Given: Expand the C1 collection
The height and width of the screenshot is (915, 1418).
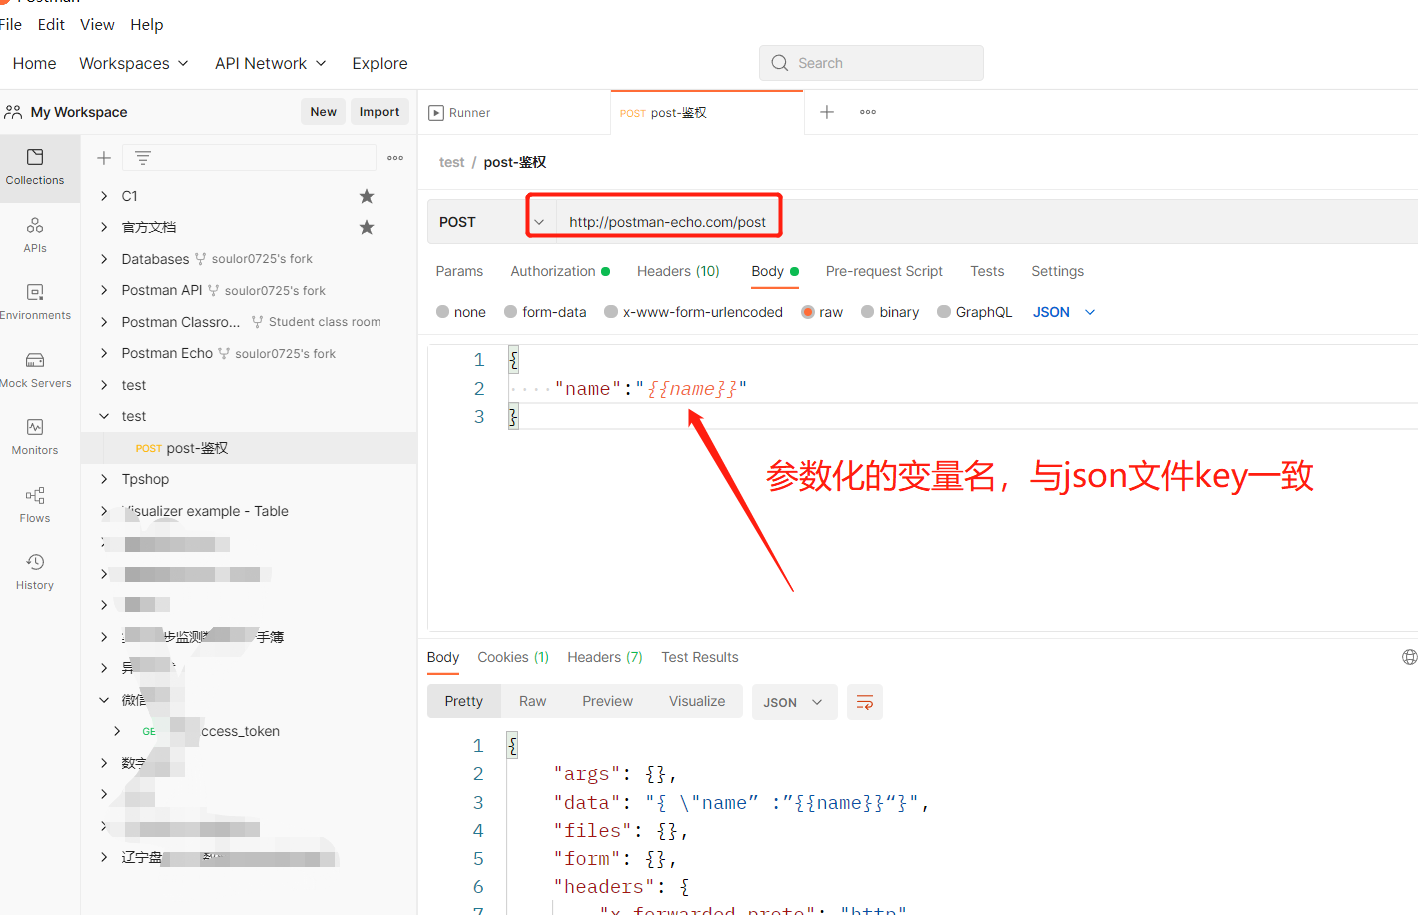Looking at the screenshot, I should pos(104,196).
